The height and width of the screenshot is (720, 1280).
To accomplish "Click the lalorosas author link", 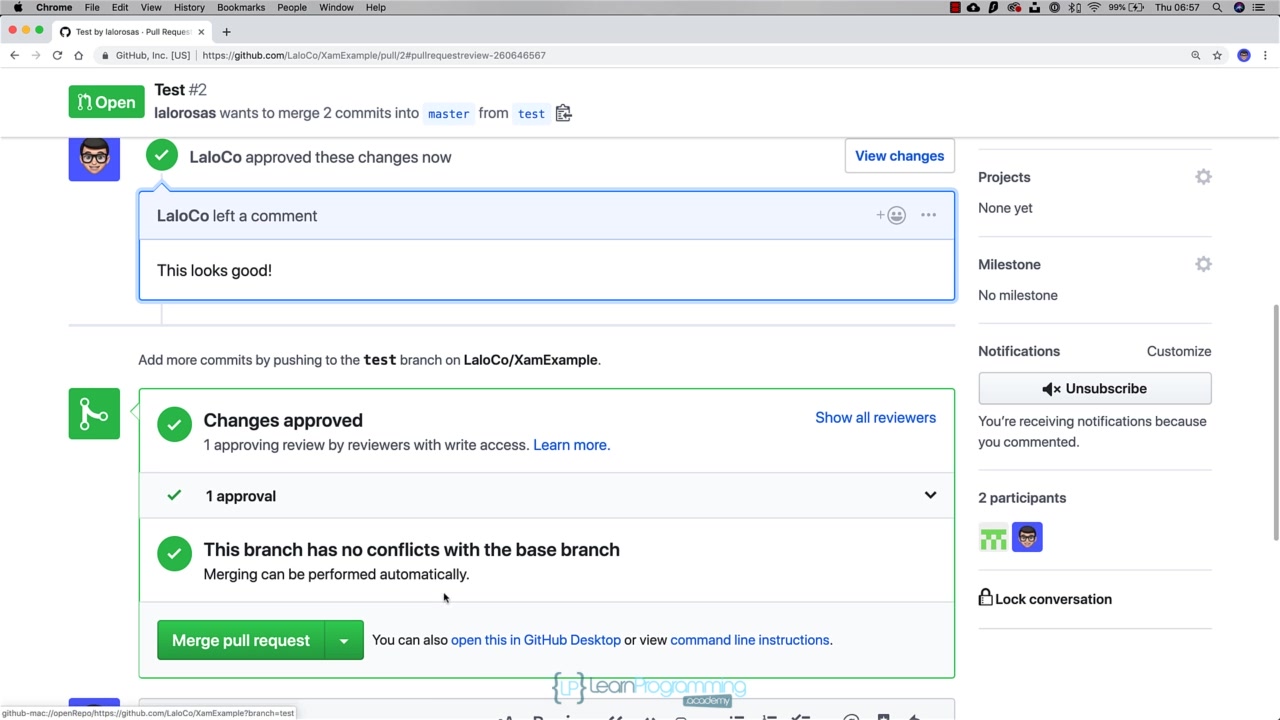I will [185, 113].
